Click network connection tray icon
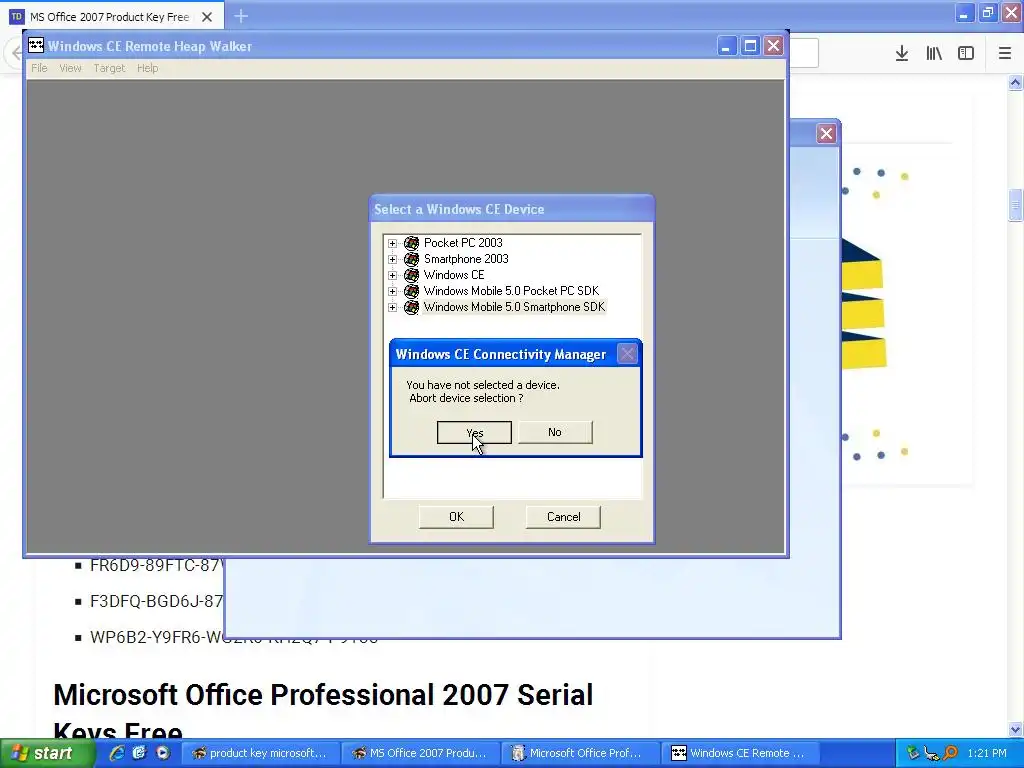 pos(931,754)
